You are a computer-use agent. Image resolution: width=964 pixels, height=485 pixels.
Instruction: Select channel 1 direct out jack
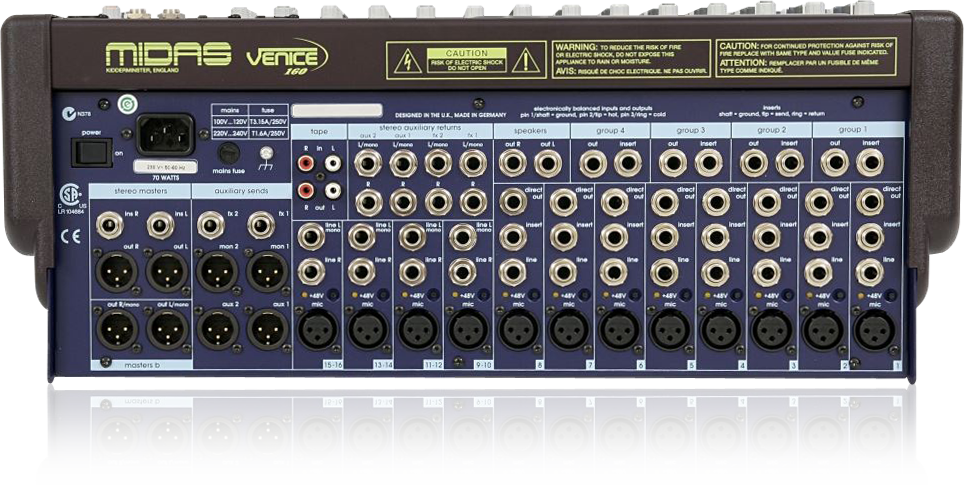tap(870, 202)
